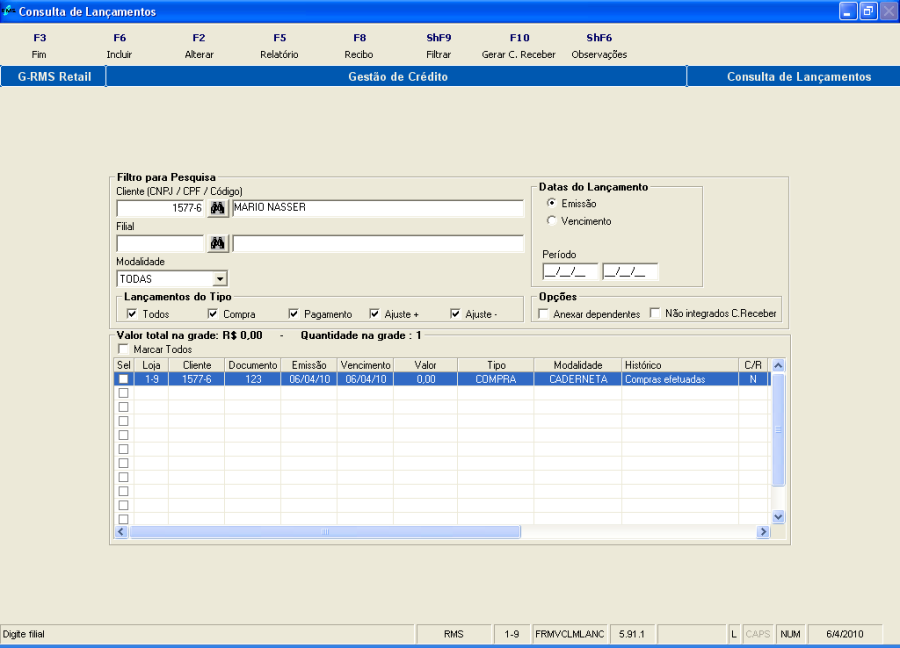Click 5.91.1 version in status bar

[x=632, y=634]
